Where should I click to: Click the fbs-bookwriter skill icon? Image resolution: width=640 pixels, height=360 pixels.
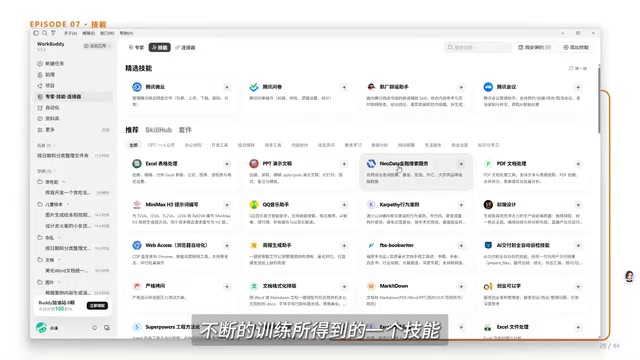coord(371,245)
